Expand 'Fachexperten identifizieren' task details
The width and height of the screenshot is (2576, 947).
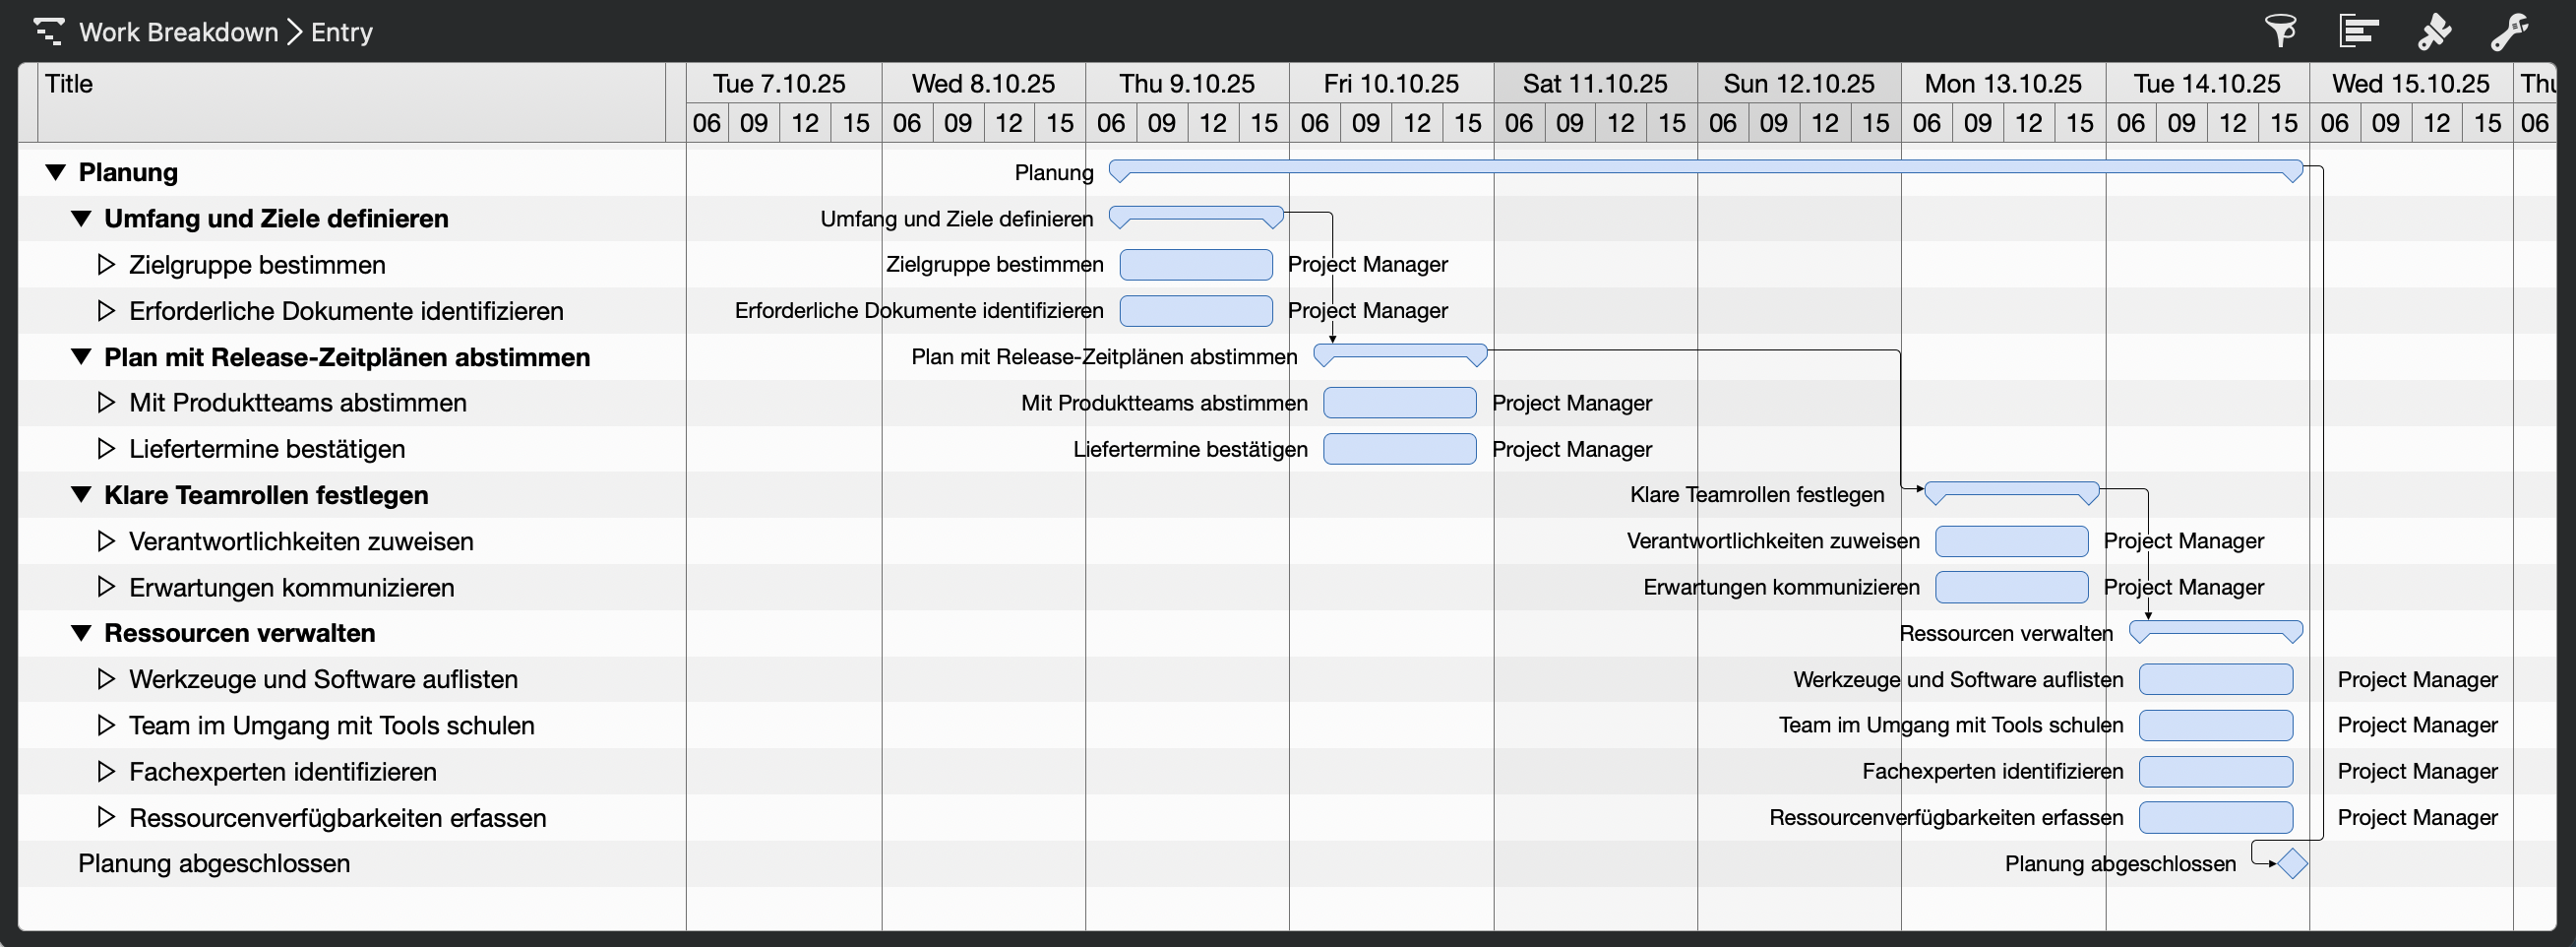106,771
